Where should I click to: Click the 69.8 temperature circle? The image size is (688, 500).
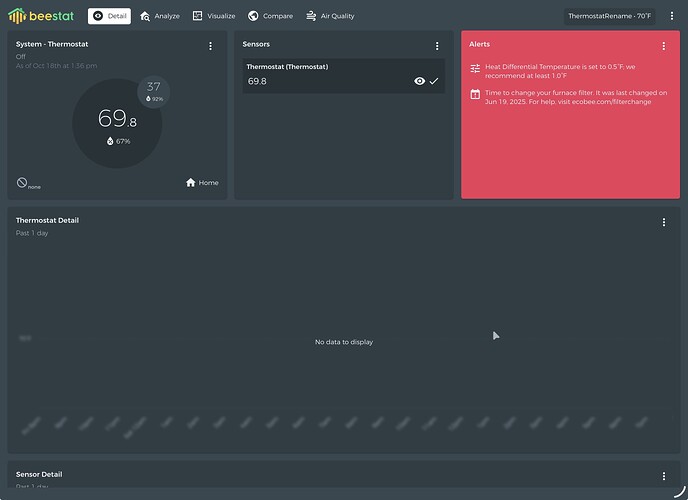tap(117, 123)
